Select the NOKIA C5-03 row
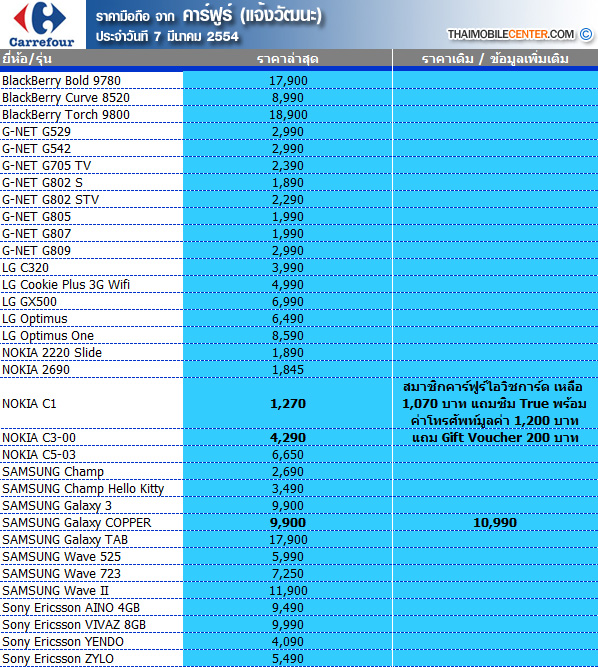 pyautogui.click(x=299, y=454)
